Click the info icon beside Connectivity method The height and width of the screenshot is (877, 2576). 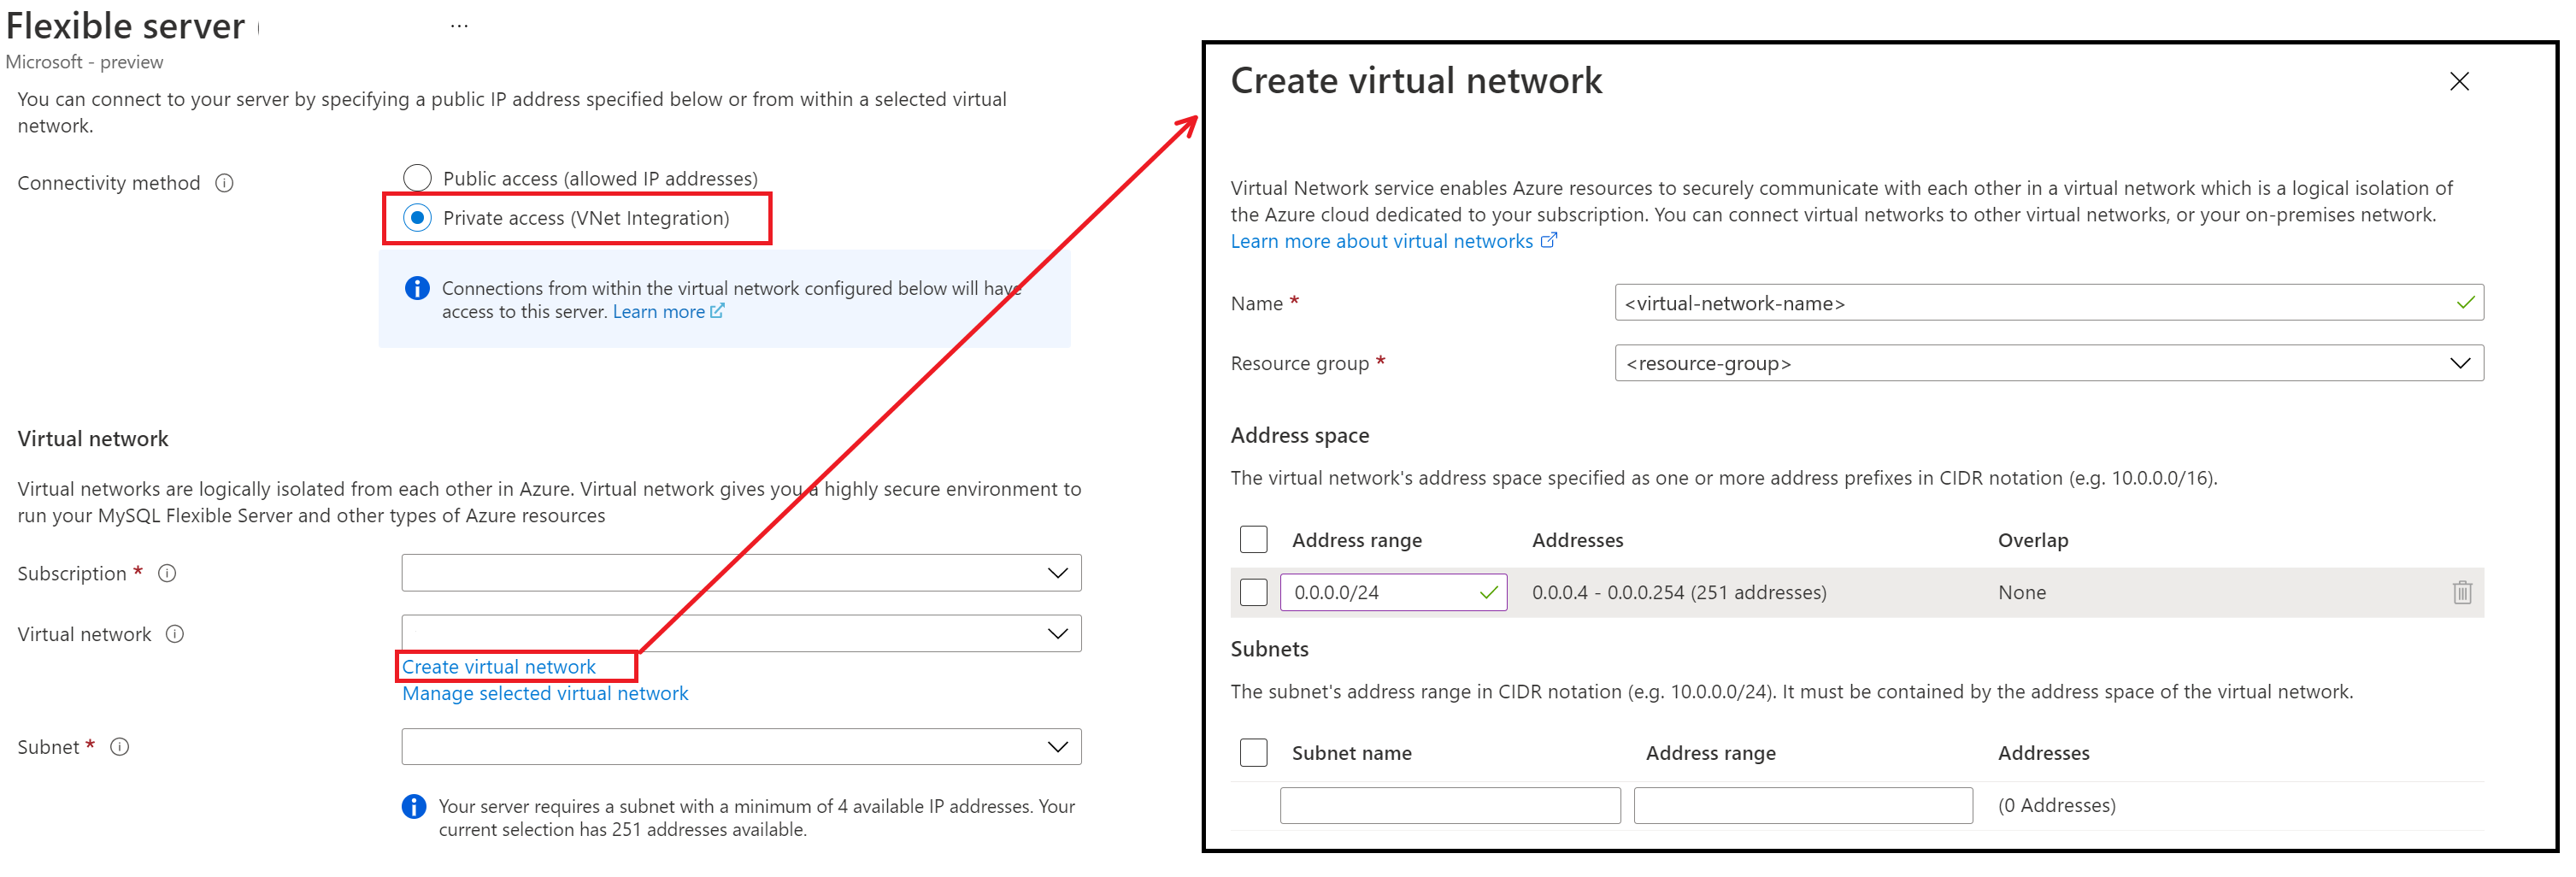tap(225, 183)
